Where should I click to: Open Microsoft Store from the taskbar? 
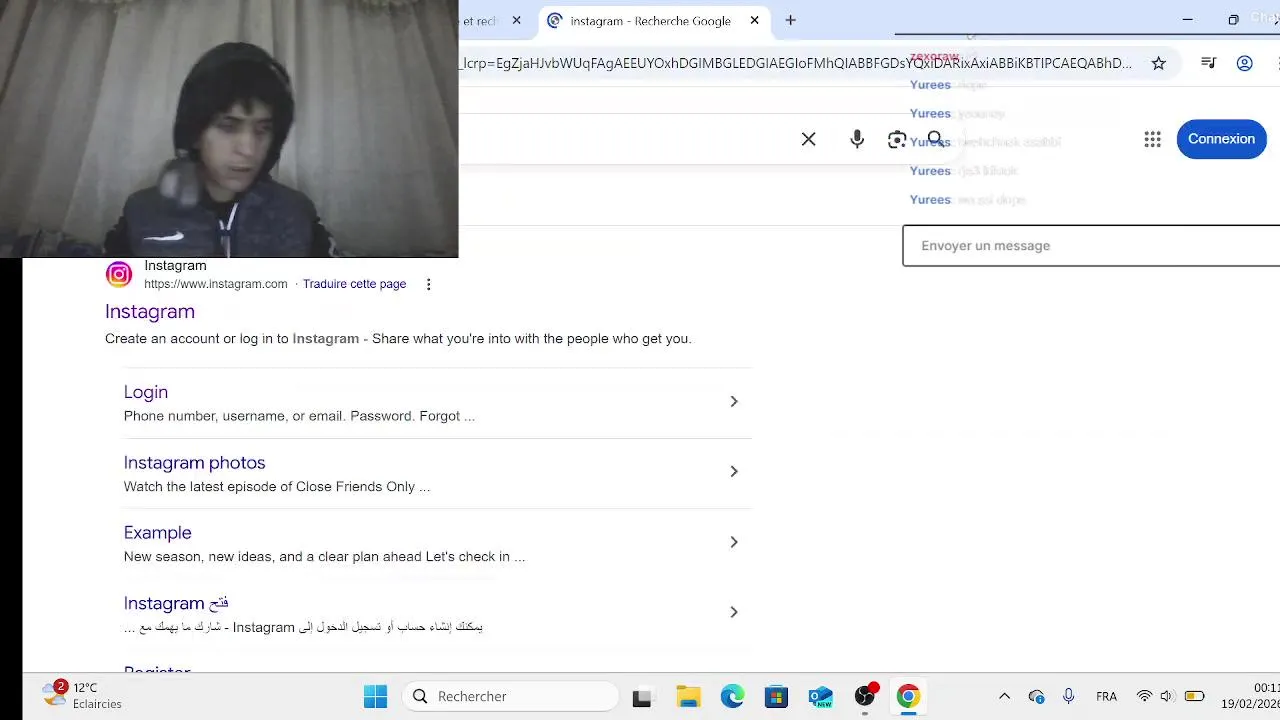point(776,697)
